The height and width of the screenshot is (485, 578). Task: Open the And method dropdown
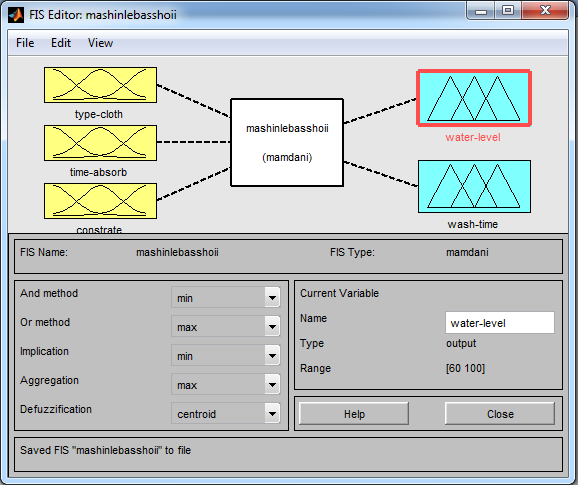(x=226, y=297)
